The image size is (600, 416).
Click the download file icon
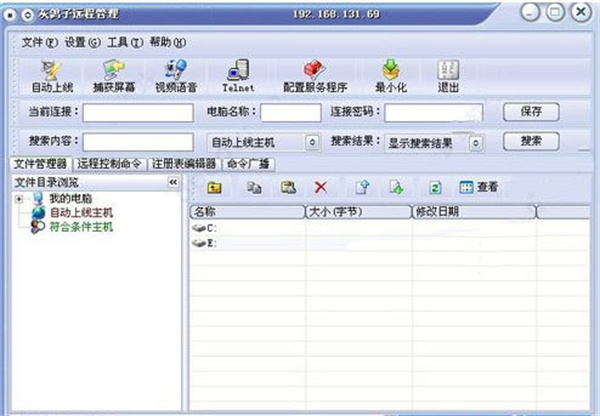396,187
